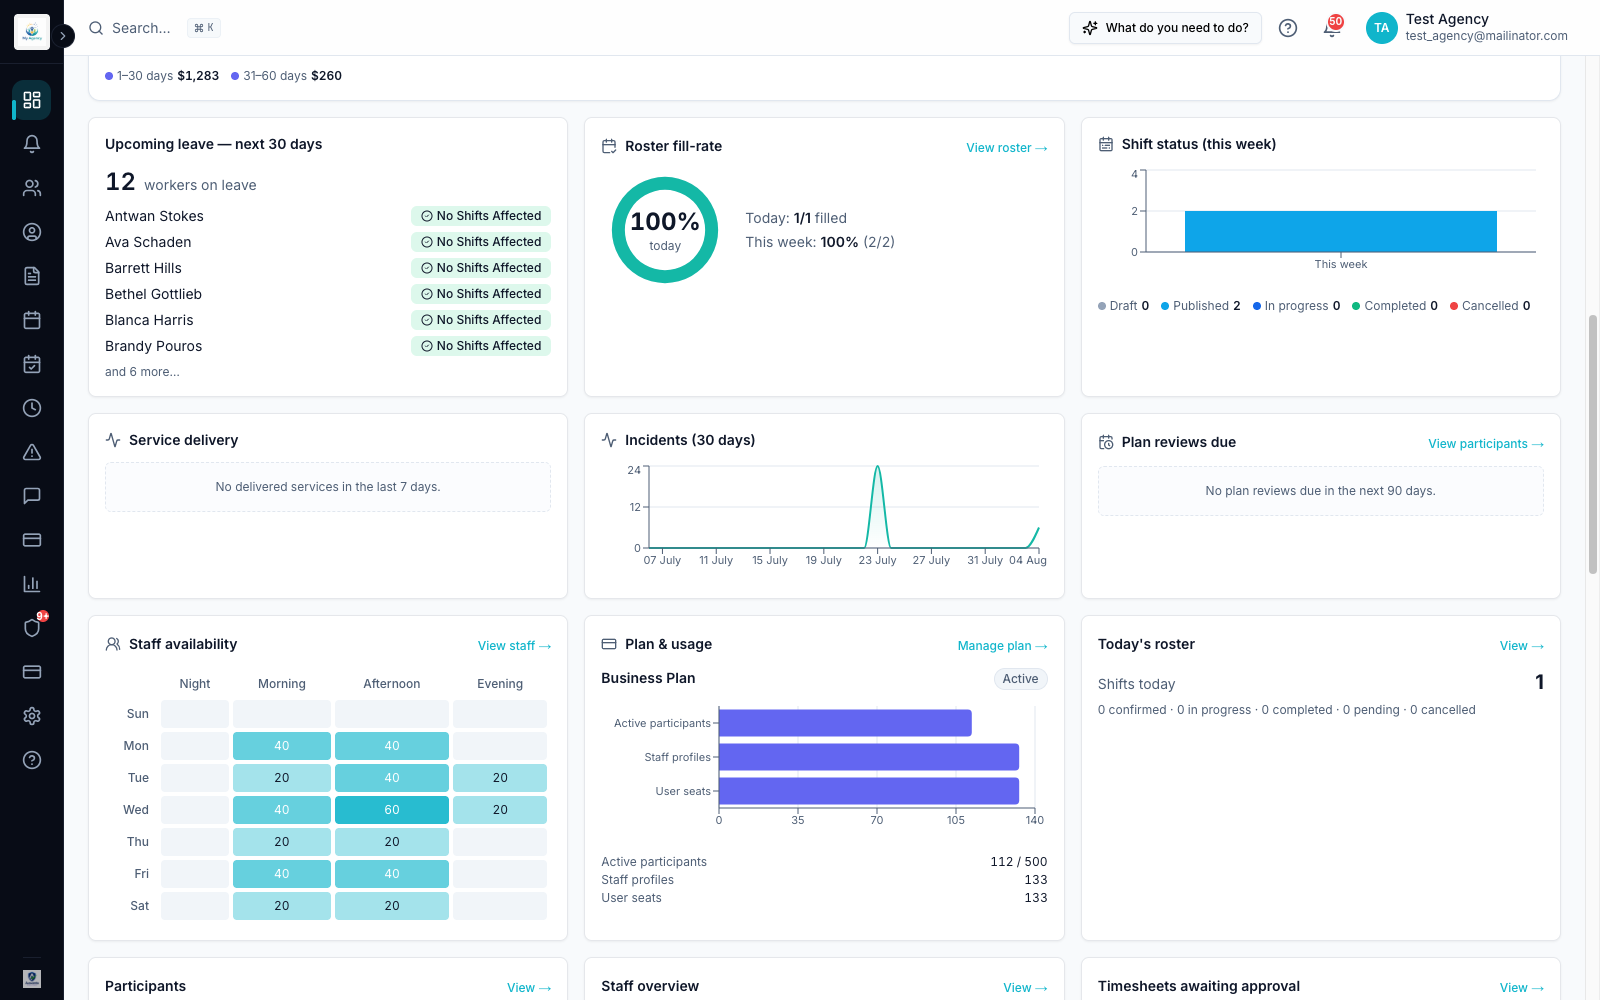Select Ava Schaden in upcoming leave list
Image resolution: width=1600 pixels, height=1000 pixels.
click(x=148, y=242)
